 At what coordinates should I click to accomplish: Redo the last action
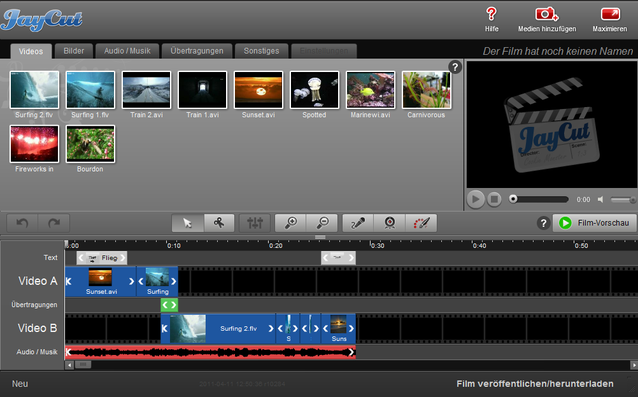[x=54, y=223]
